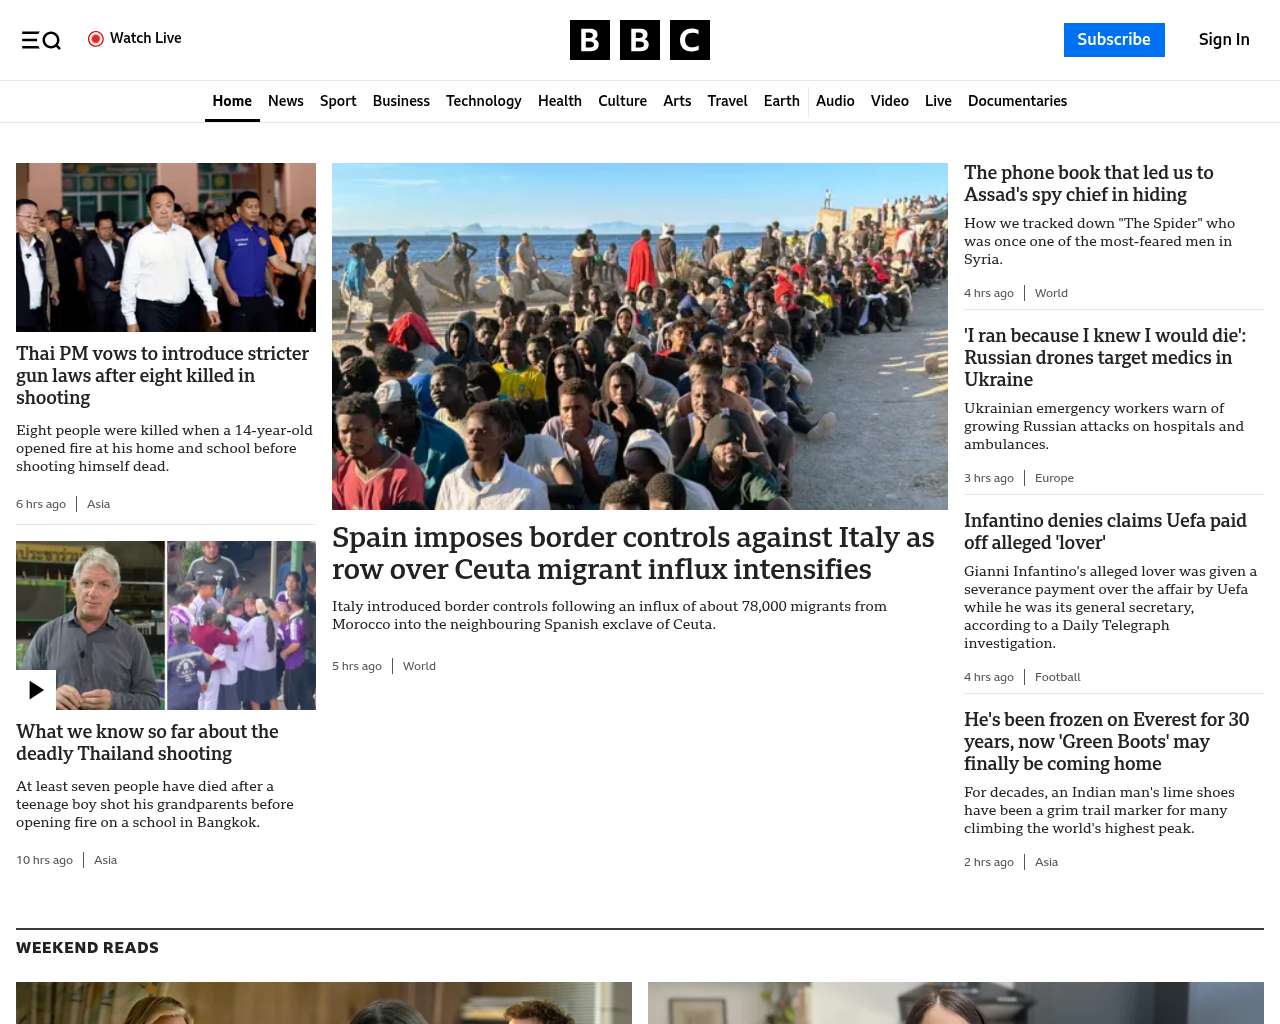Open the Live tab
Screen dimensions: 1280x1024
point(938,101)
